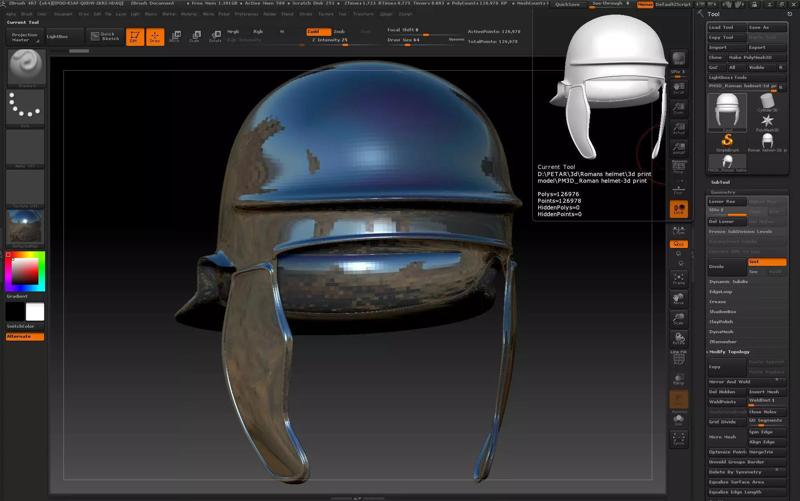
Task: Select the Draw mode button
Action: 155,37
